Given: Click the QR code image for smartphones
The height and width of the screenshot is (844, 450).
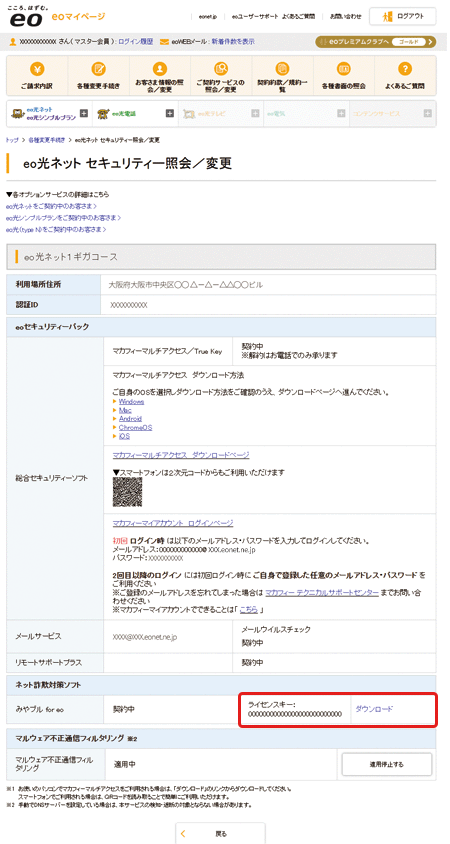Looking at the screenshot, I should tap(128, 493).
